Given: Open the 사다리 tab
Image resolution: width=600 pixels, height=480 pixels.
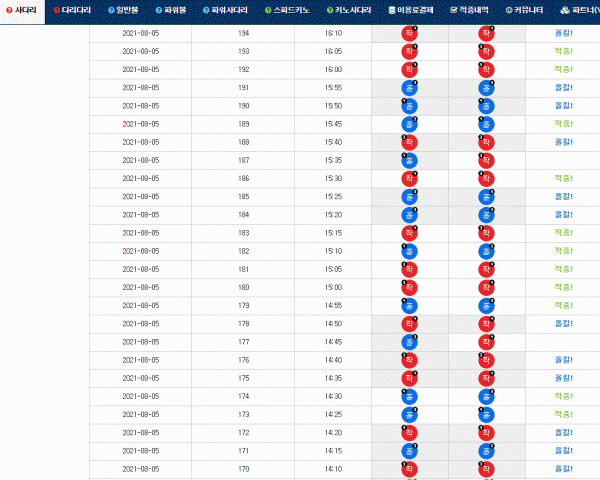Looking at the screenshot, I should pyautogui.click(x=22, y=10).
